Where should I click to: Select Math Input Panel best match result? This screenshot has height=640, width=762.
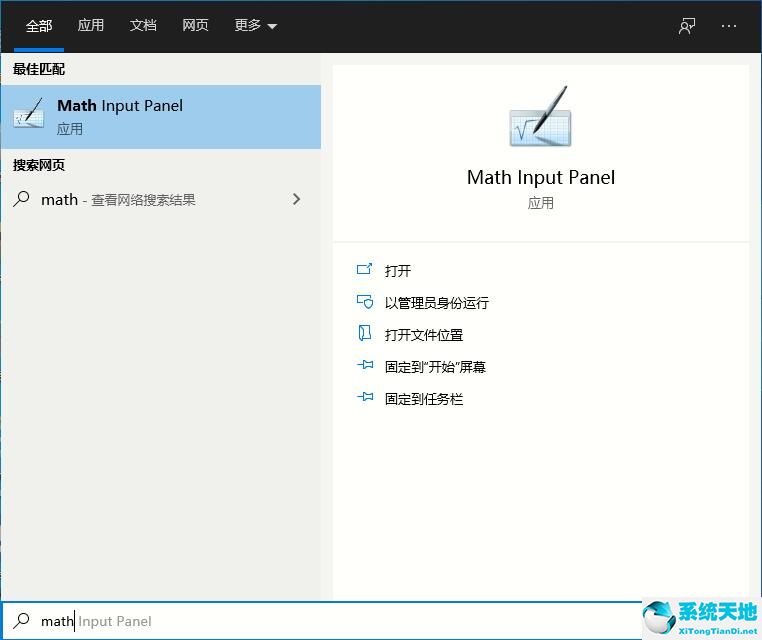tap(161, 117)
